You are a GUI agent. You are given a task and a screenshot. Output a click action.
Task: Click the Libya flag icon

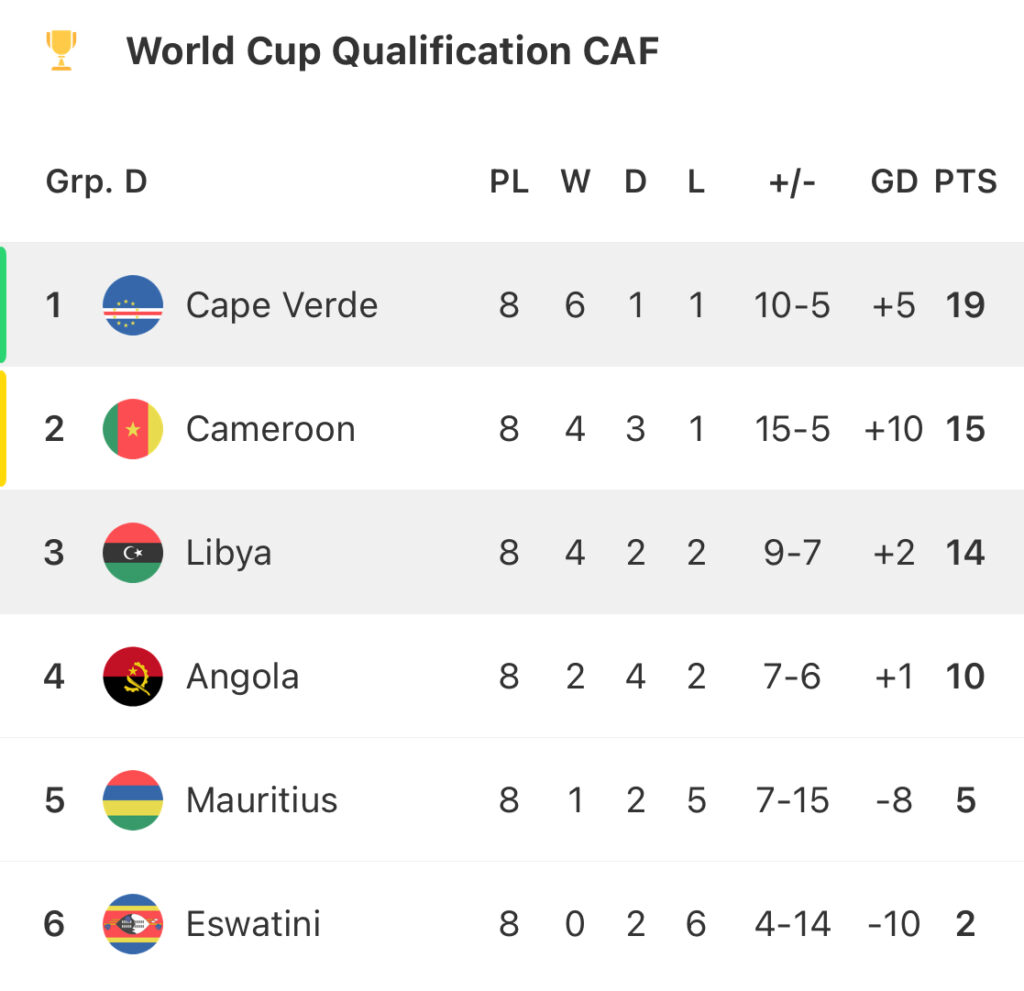133,553
